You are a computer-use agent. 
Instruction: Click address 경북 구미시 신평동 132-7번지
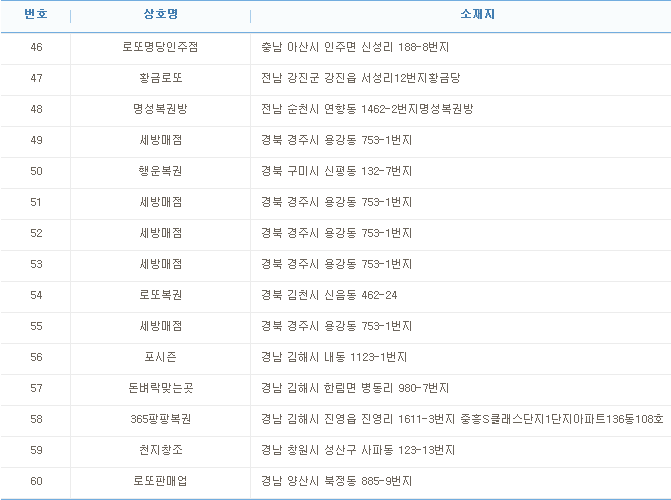(x=336, y=171)
